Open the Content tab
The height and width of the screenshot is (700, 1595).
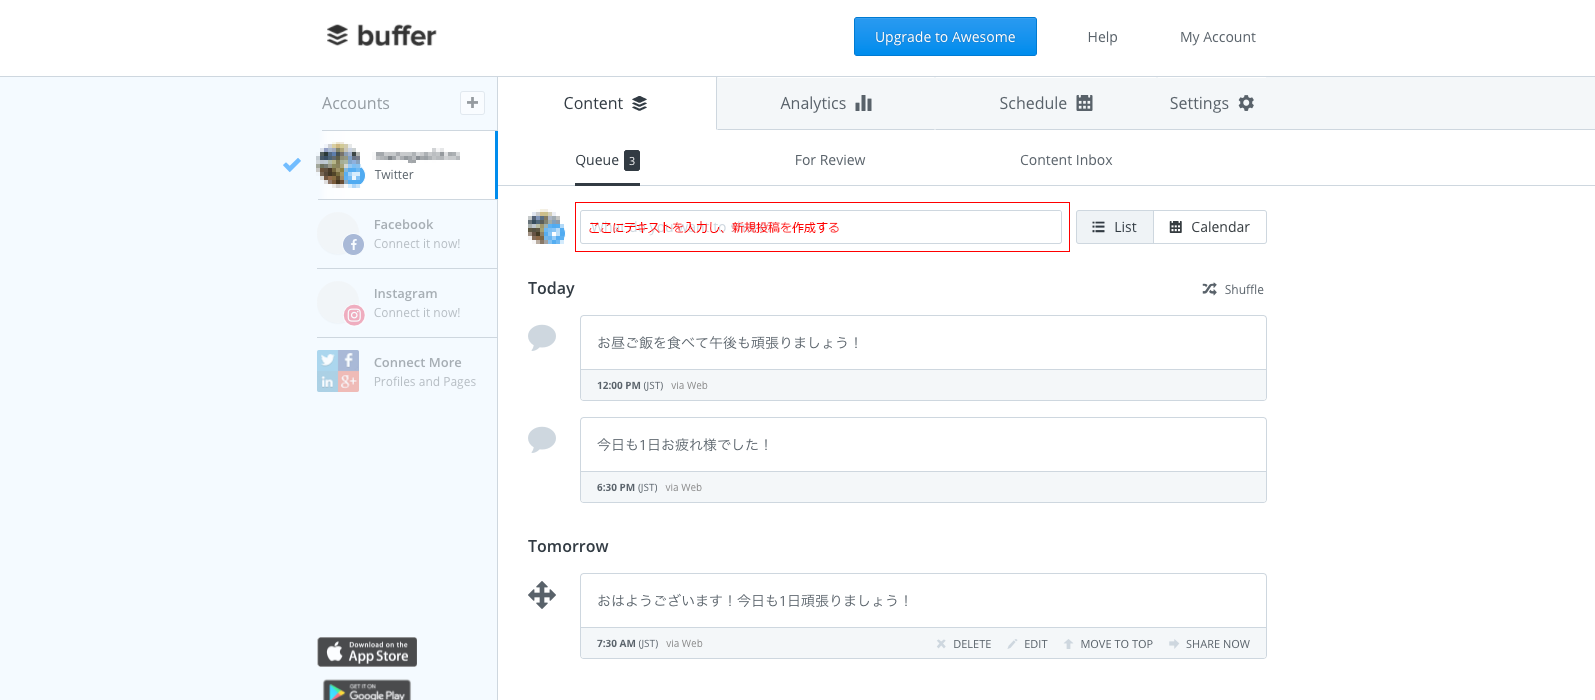(606, 103)
